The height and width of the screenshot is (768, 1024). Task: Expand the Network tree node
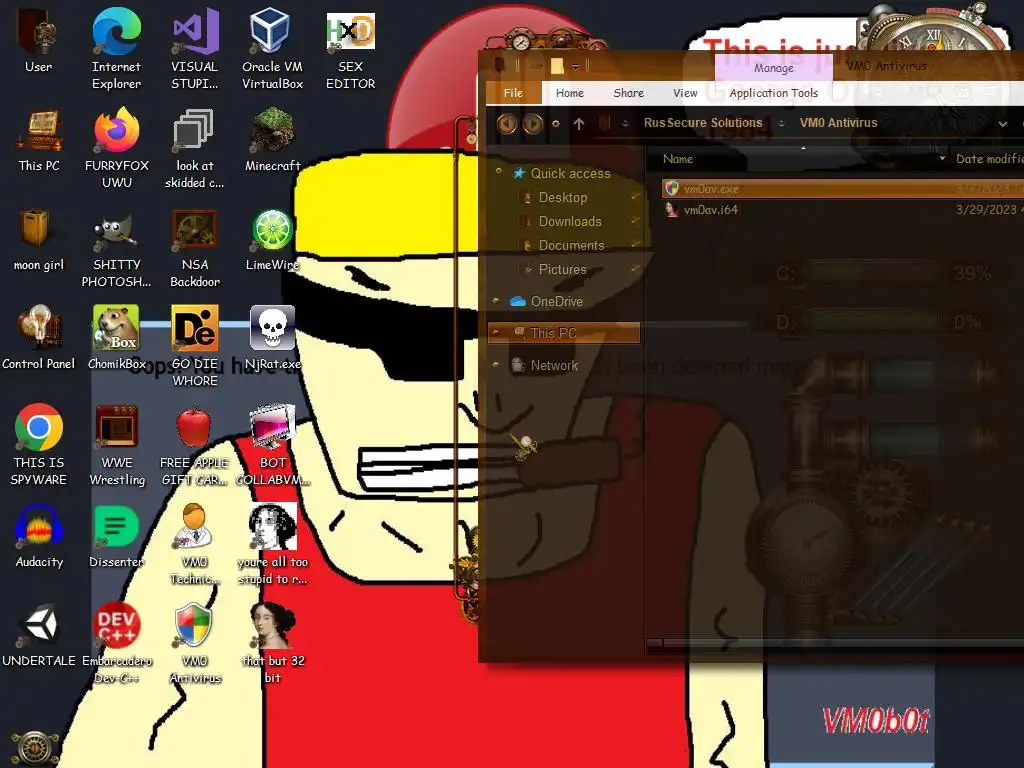tap(496, 365)
